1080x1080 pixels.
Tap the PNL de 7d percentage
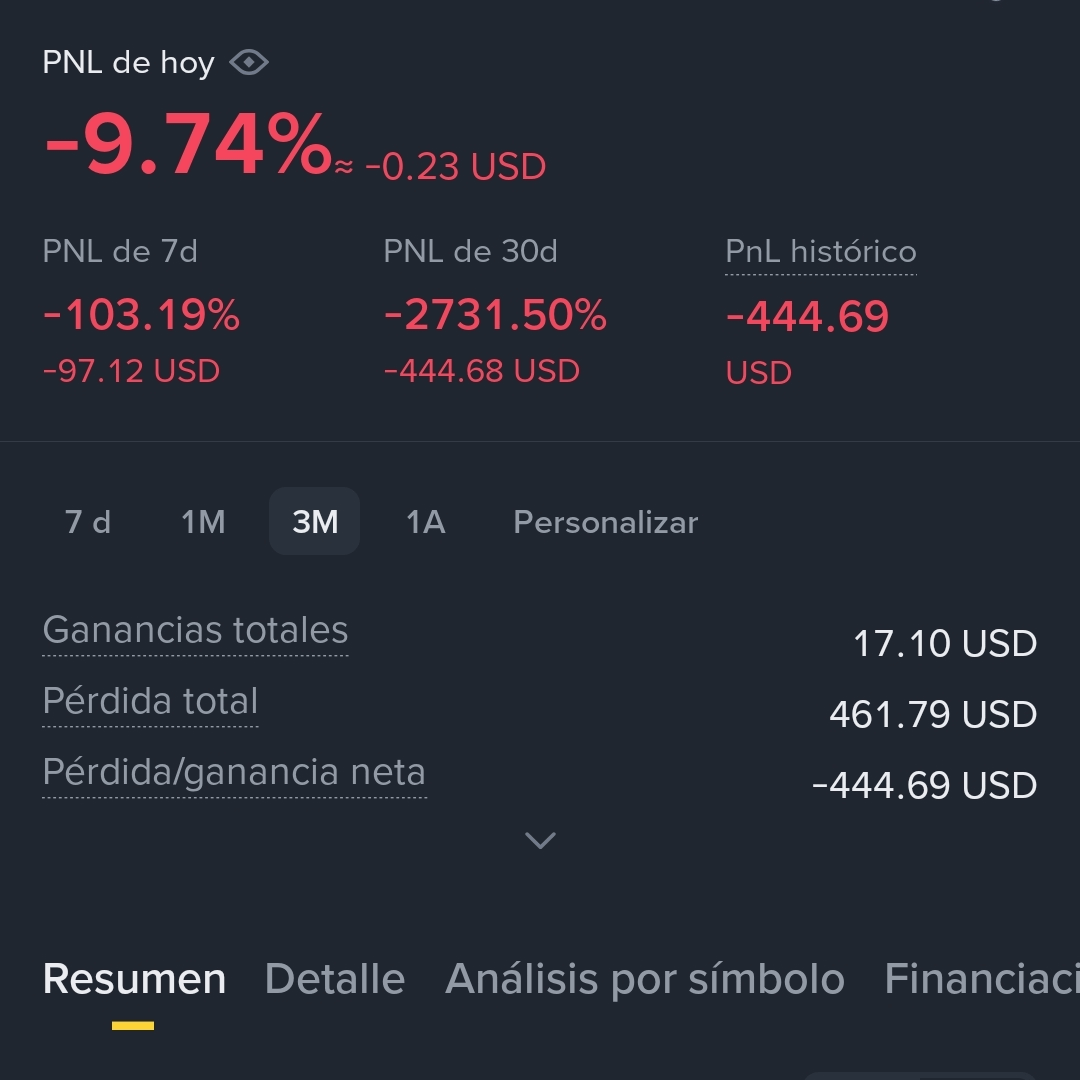coord(141,315)
